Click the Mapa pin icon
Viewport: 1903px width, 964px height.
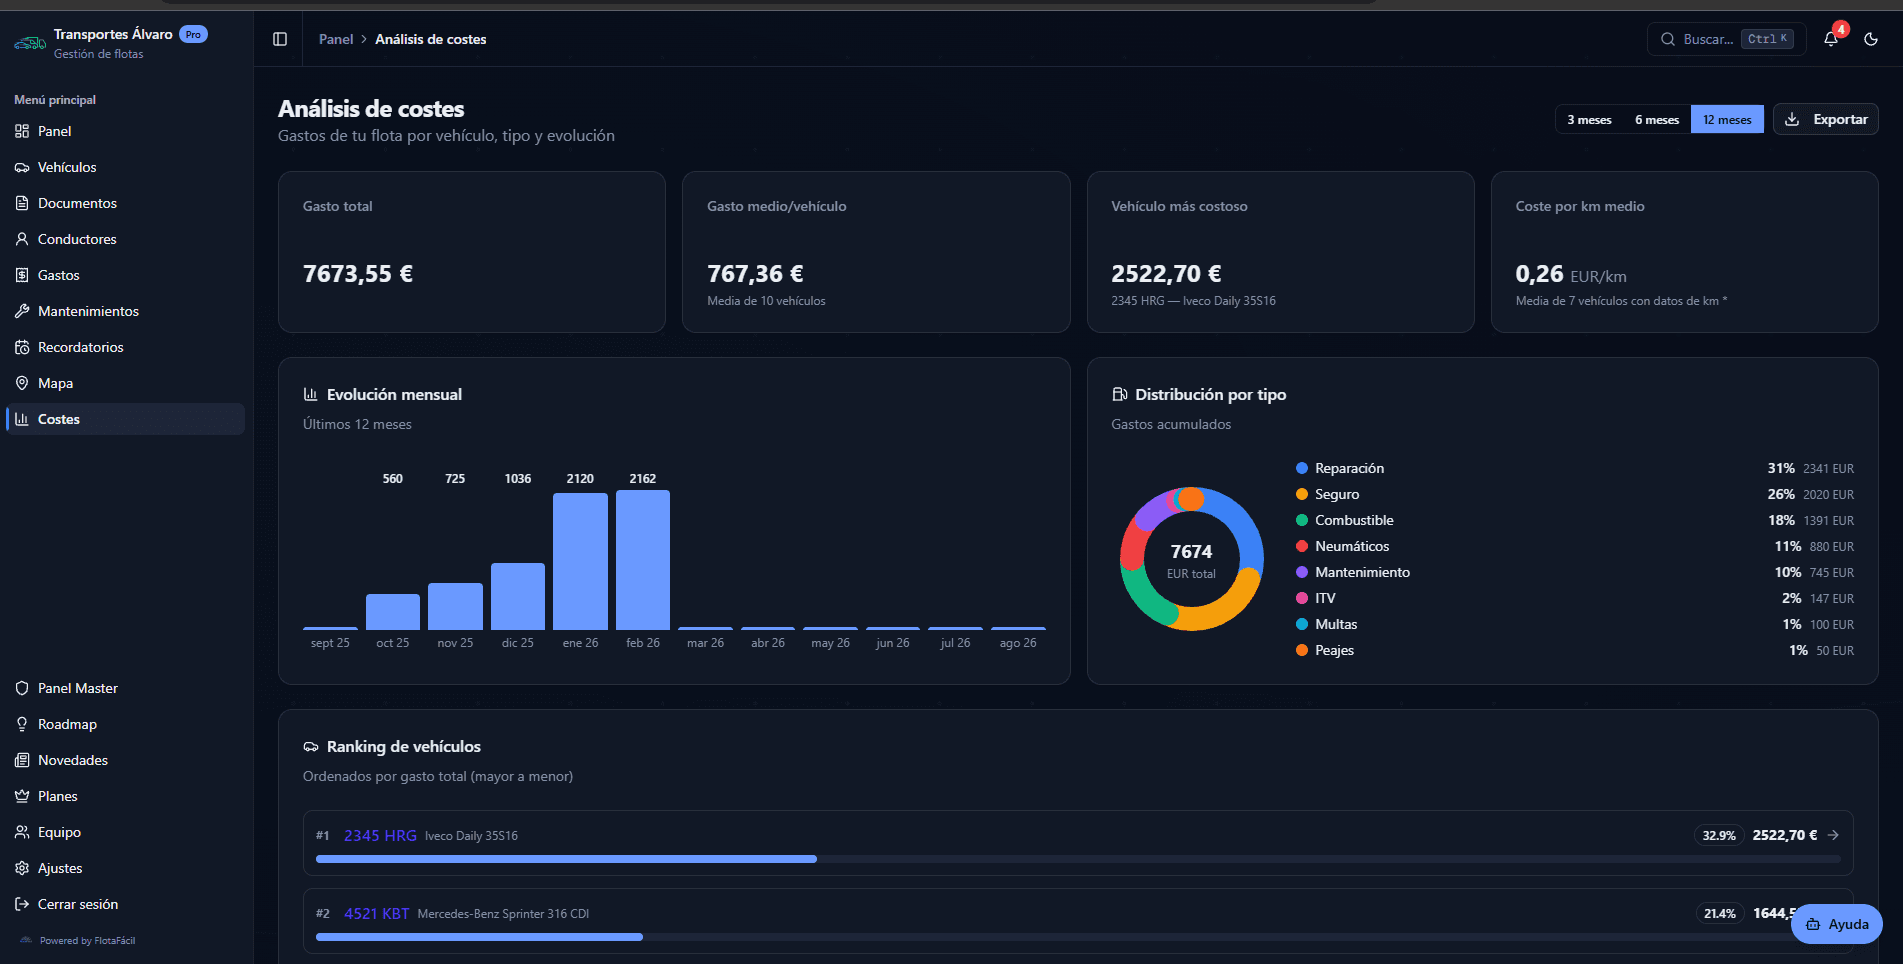pos(22,383)
